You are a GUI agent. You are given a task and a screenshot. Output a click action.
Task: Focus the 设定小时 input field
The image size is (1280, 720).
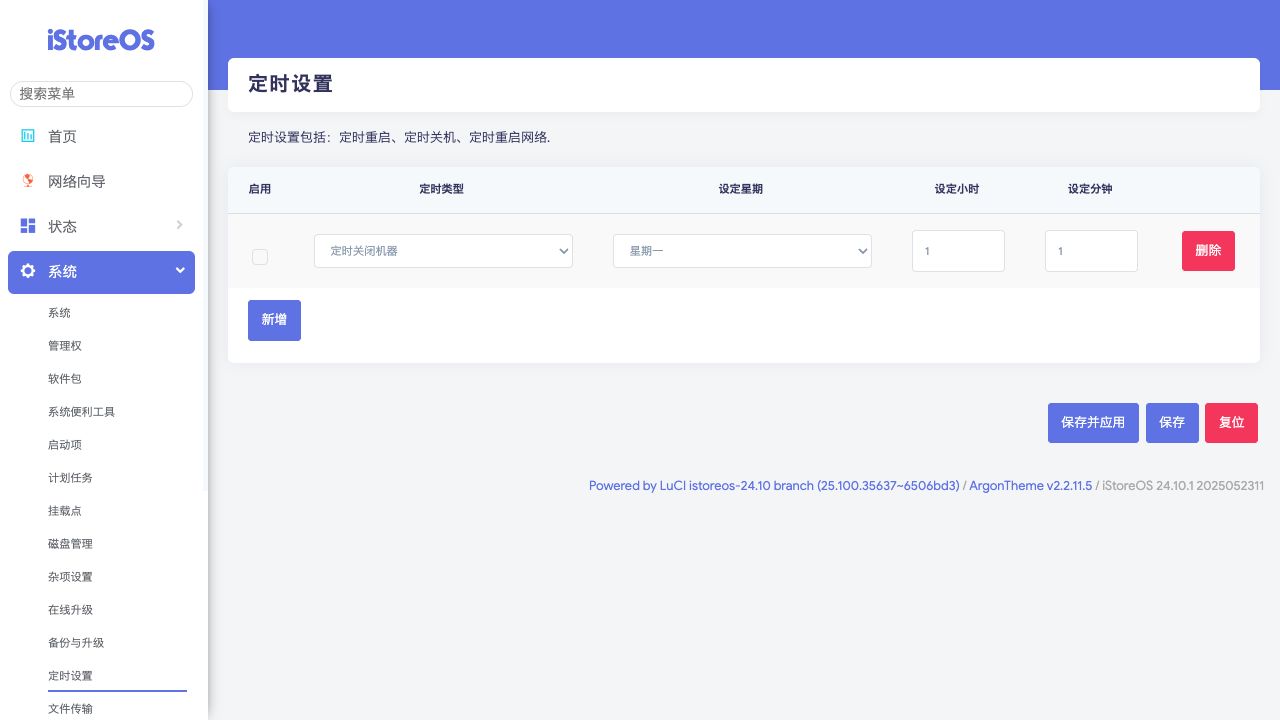pos(958,251)
